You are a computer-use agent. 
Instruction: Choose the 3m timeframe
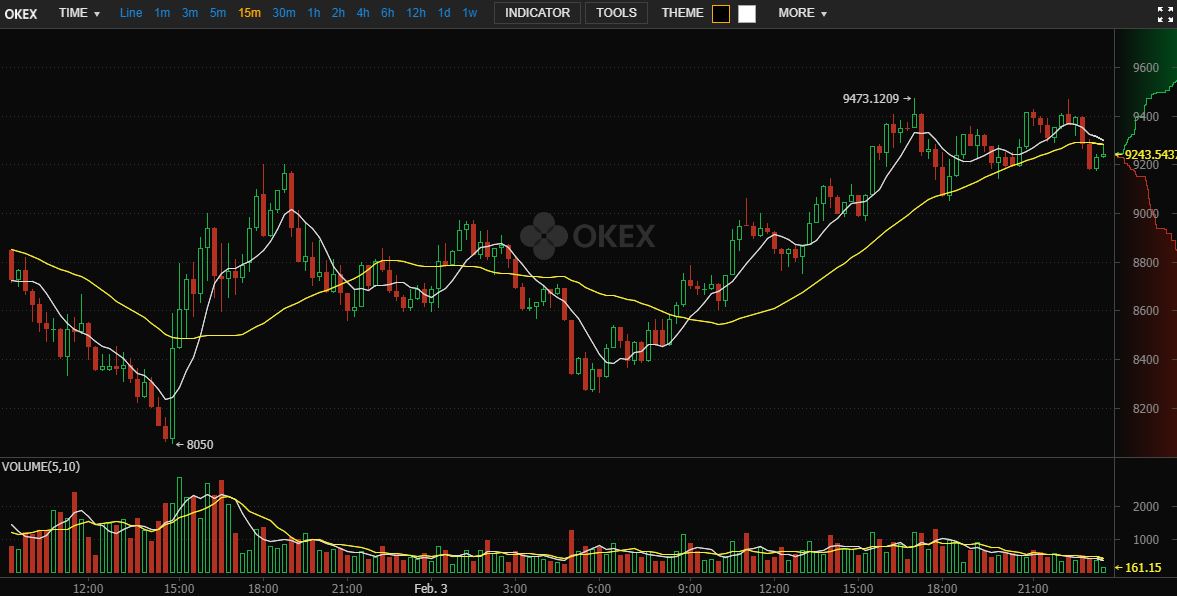190,14
